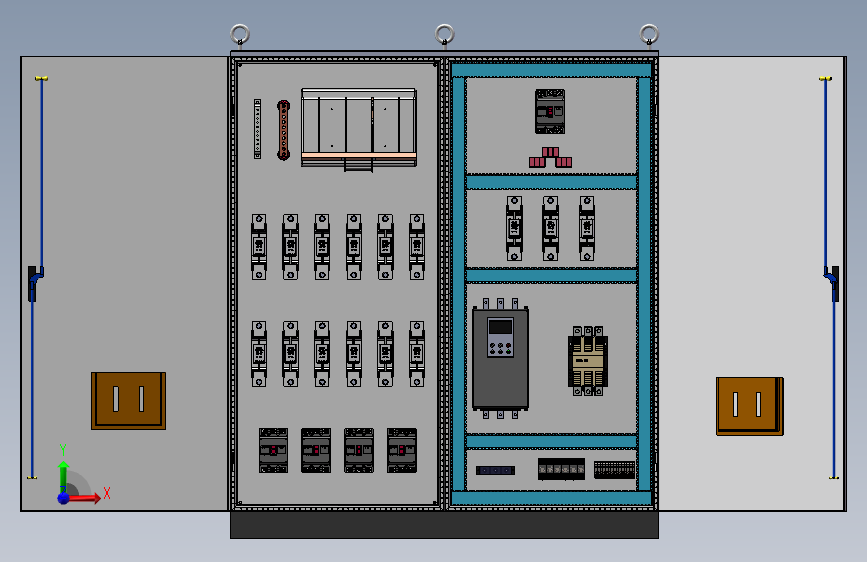Select the red current transformers under main breaker
This screenshot has height=562, width=867.
[550, 157]
